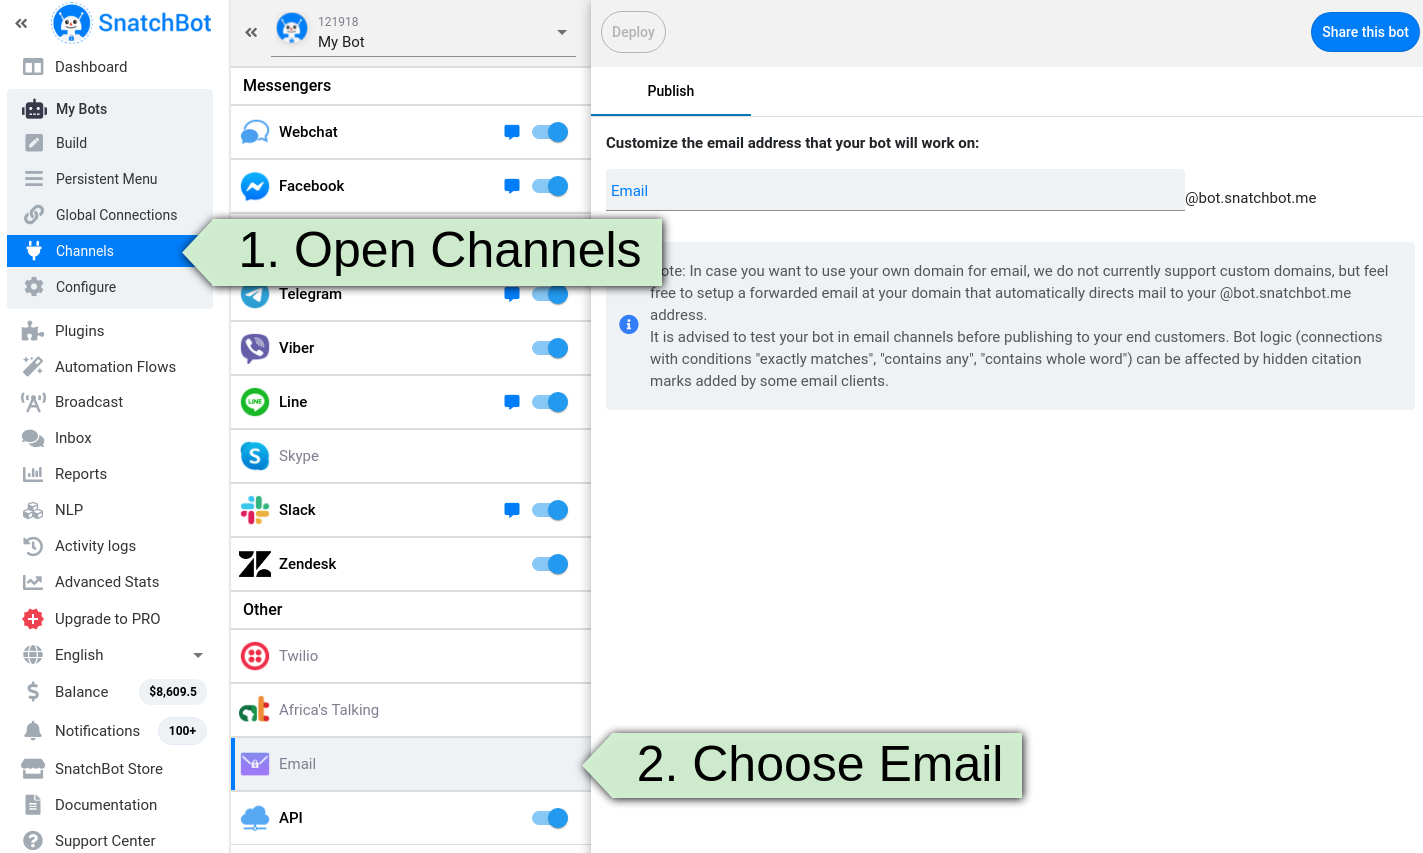
Task: Click the NLP cubes icon
Action: 33,510
